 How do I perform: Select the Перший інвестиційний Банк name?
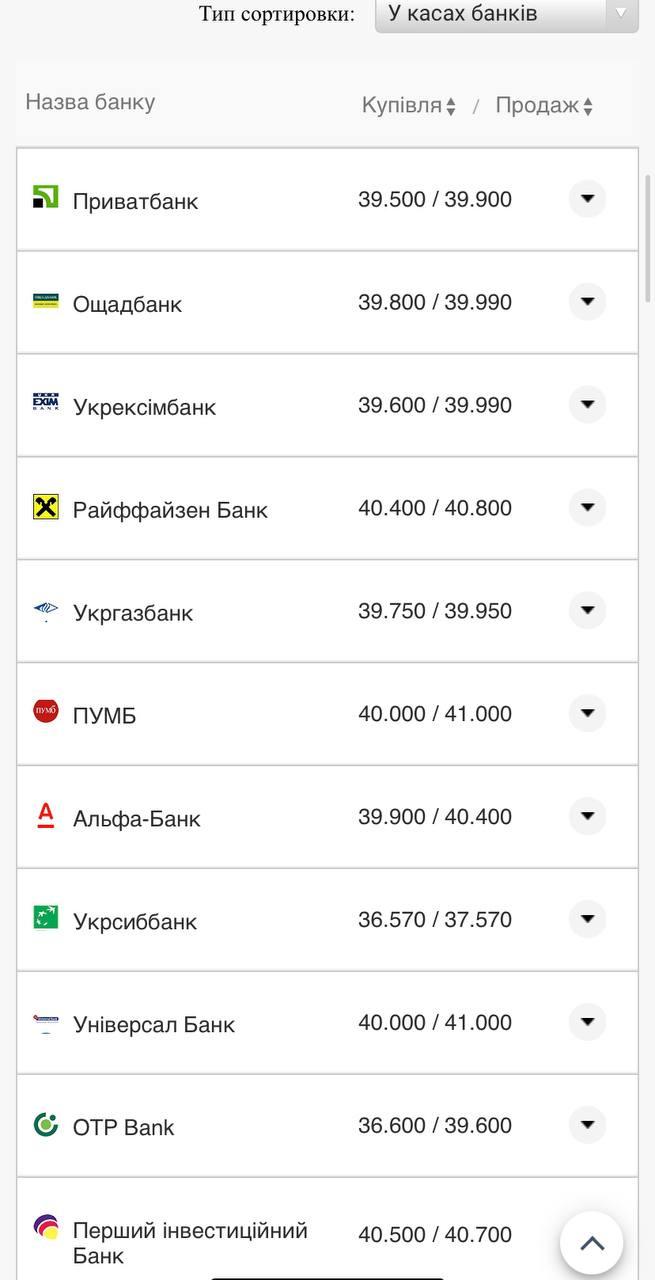coord(189,1242)
